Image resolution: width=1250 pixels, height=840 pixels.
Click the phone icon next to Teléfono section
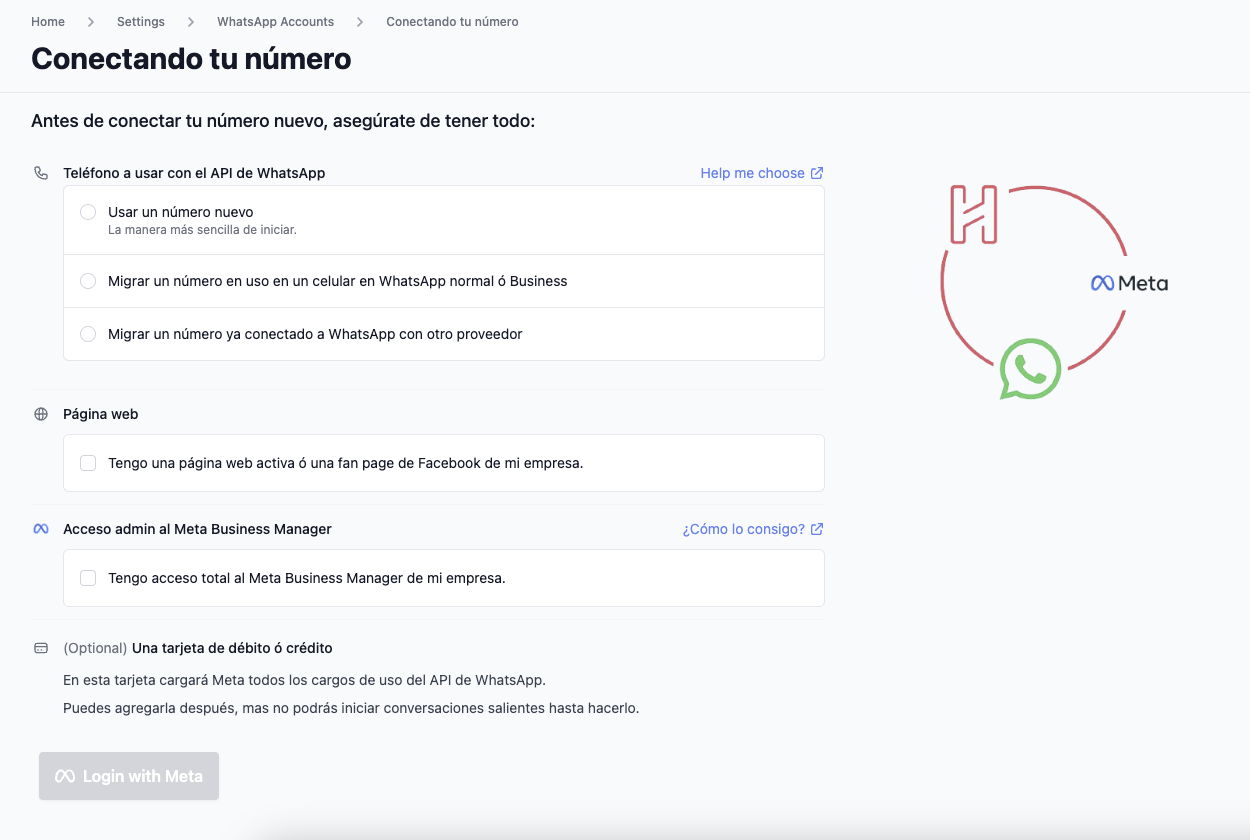point(41,172)
